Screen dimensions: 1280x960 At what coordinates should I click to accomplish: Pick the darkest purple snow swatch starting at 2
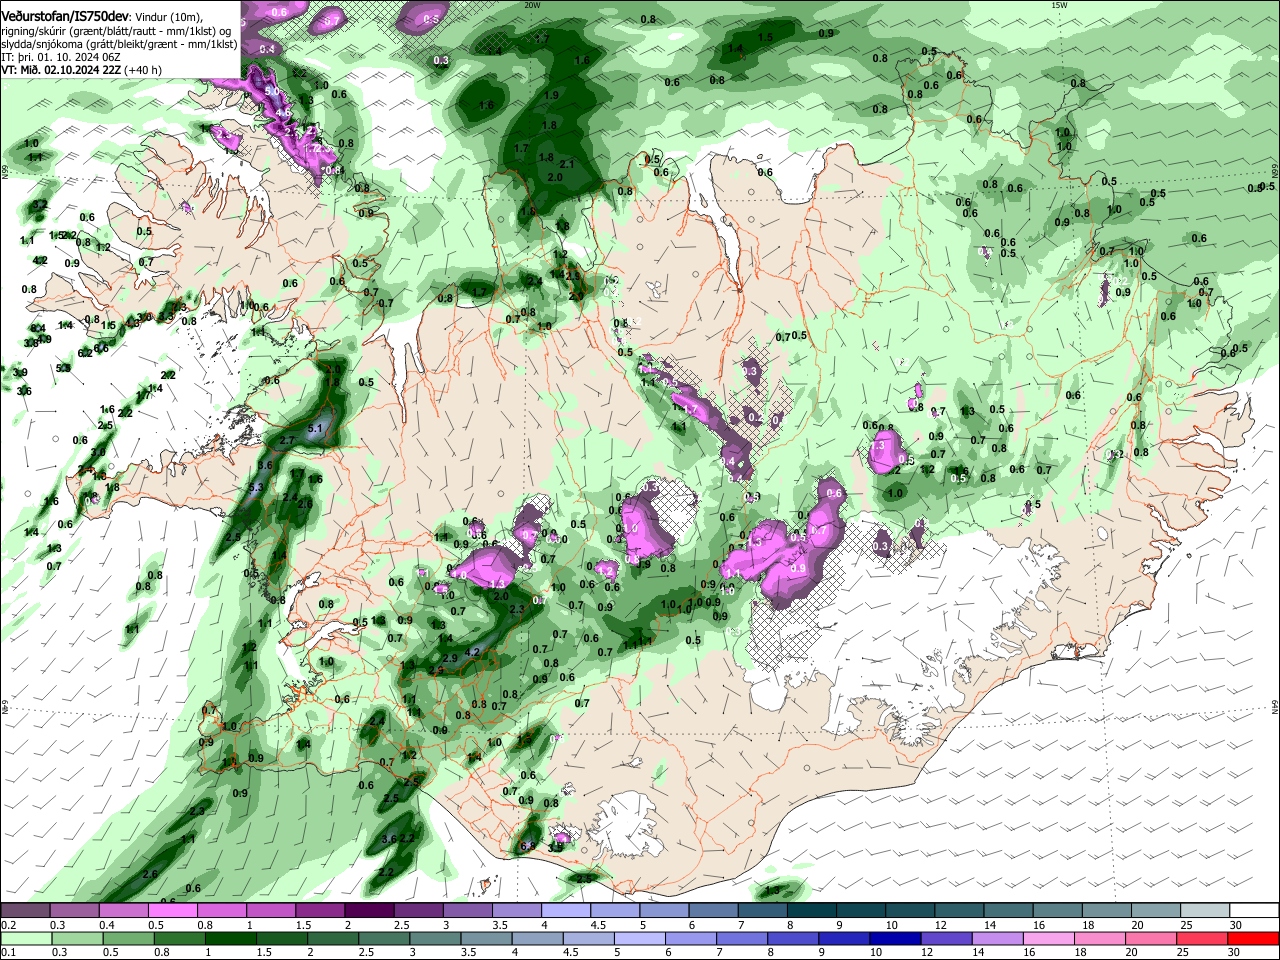[368, 911]
